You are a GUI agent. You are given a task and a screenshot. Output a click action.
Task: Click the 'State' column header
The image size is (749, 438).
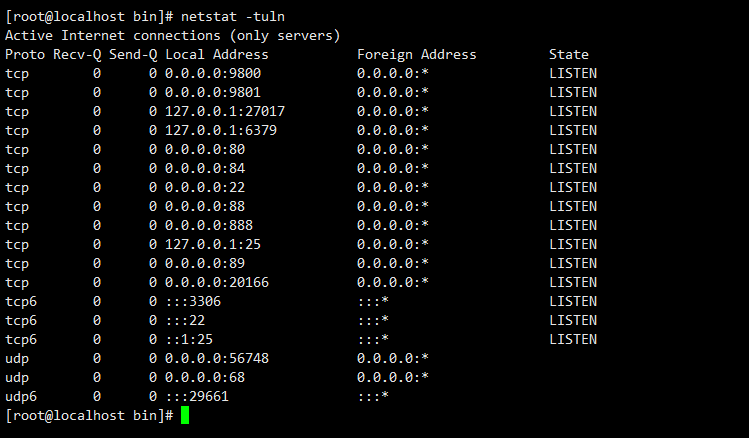(x=568, y=55)
